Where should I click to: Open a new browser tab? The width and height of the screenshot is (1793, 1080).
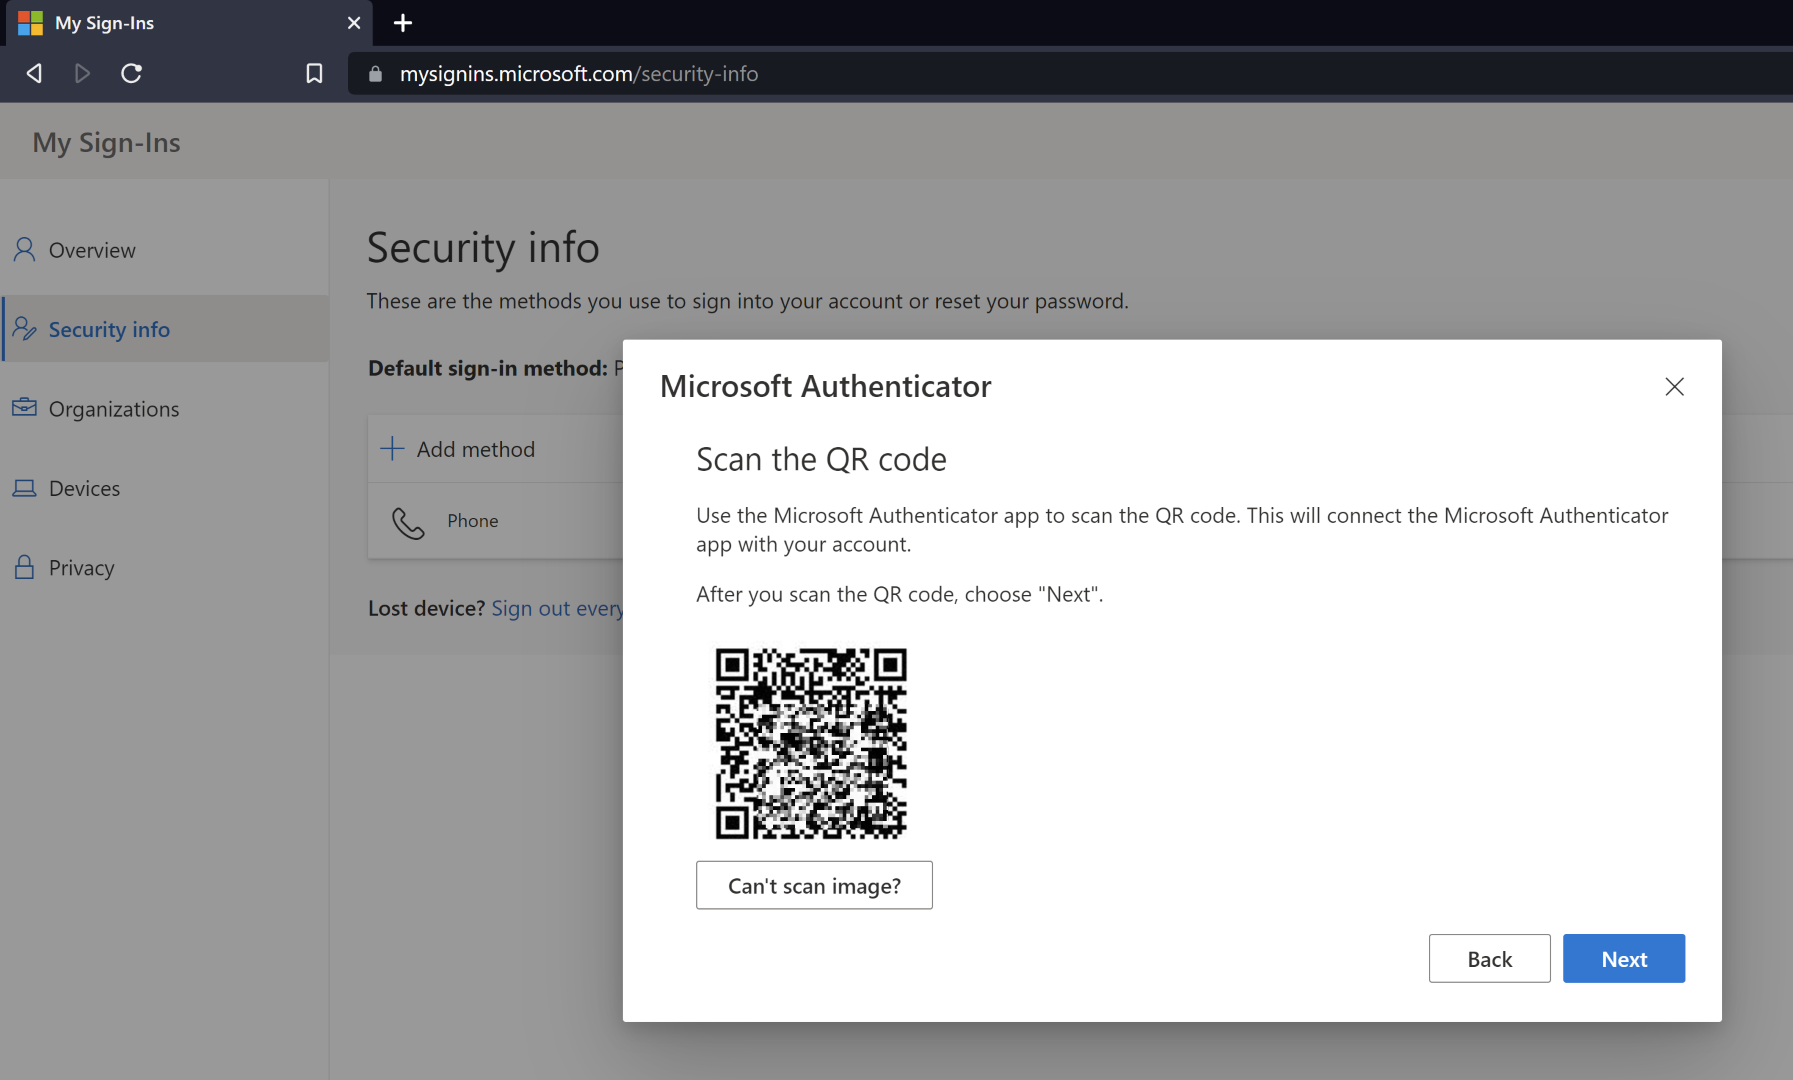click(x=403, y=23)
